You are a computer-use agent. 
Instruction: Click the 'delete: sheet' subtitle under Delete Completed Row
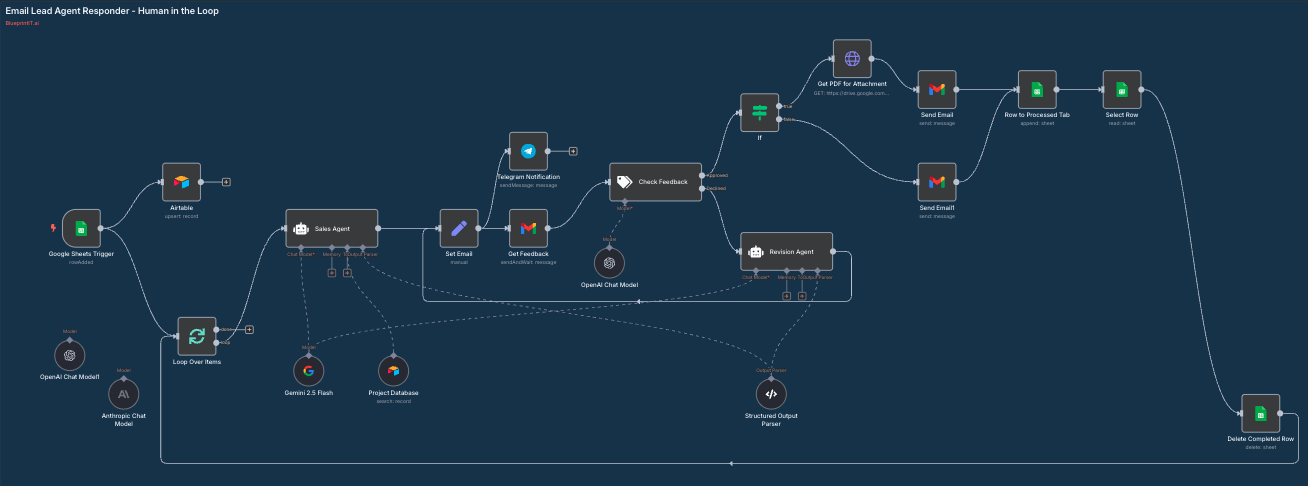1260,447
